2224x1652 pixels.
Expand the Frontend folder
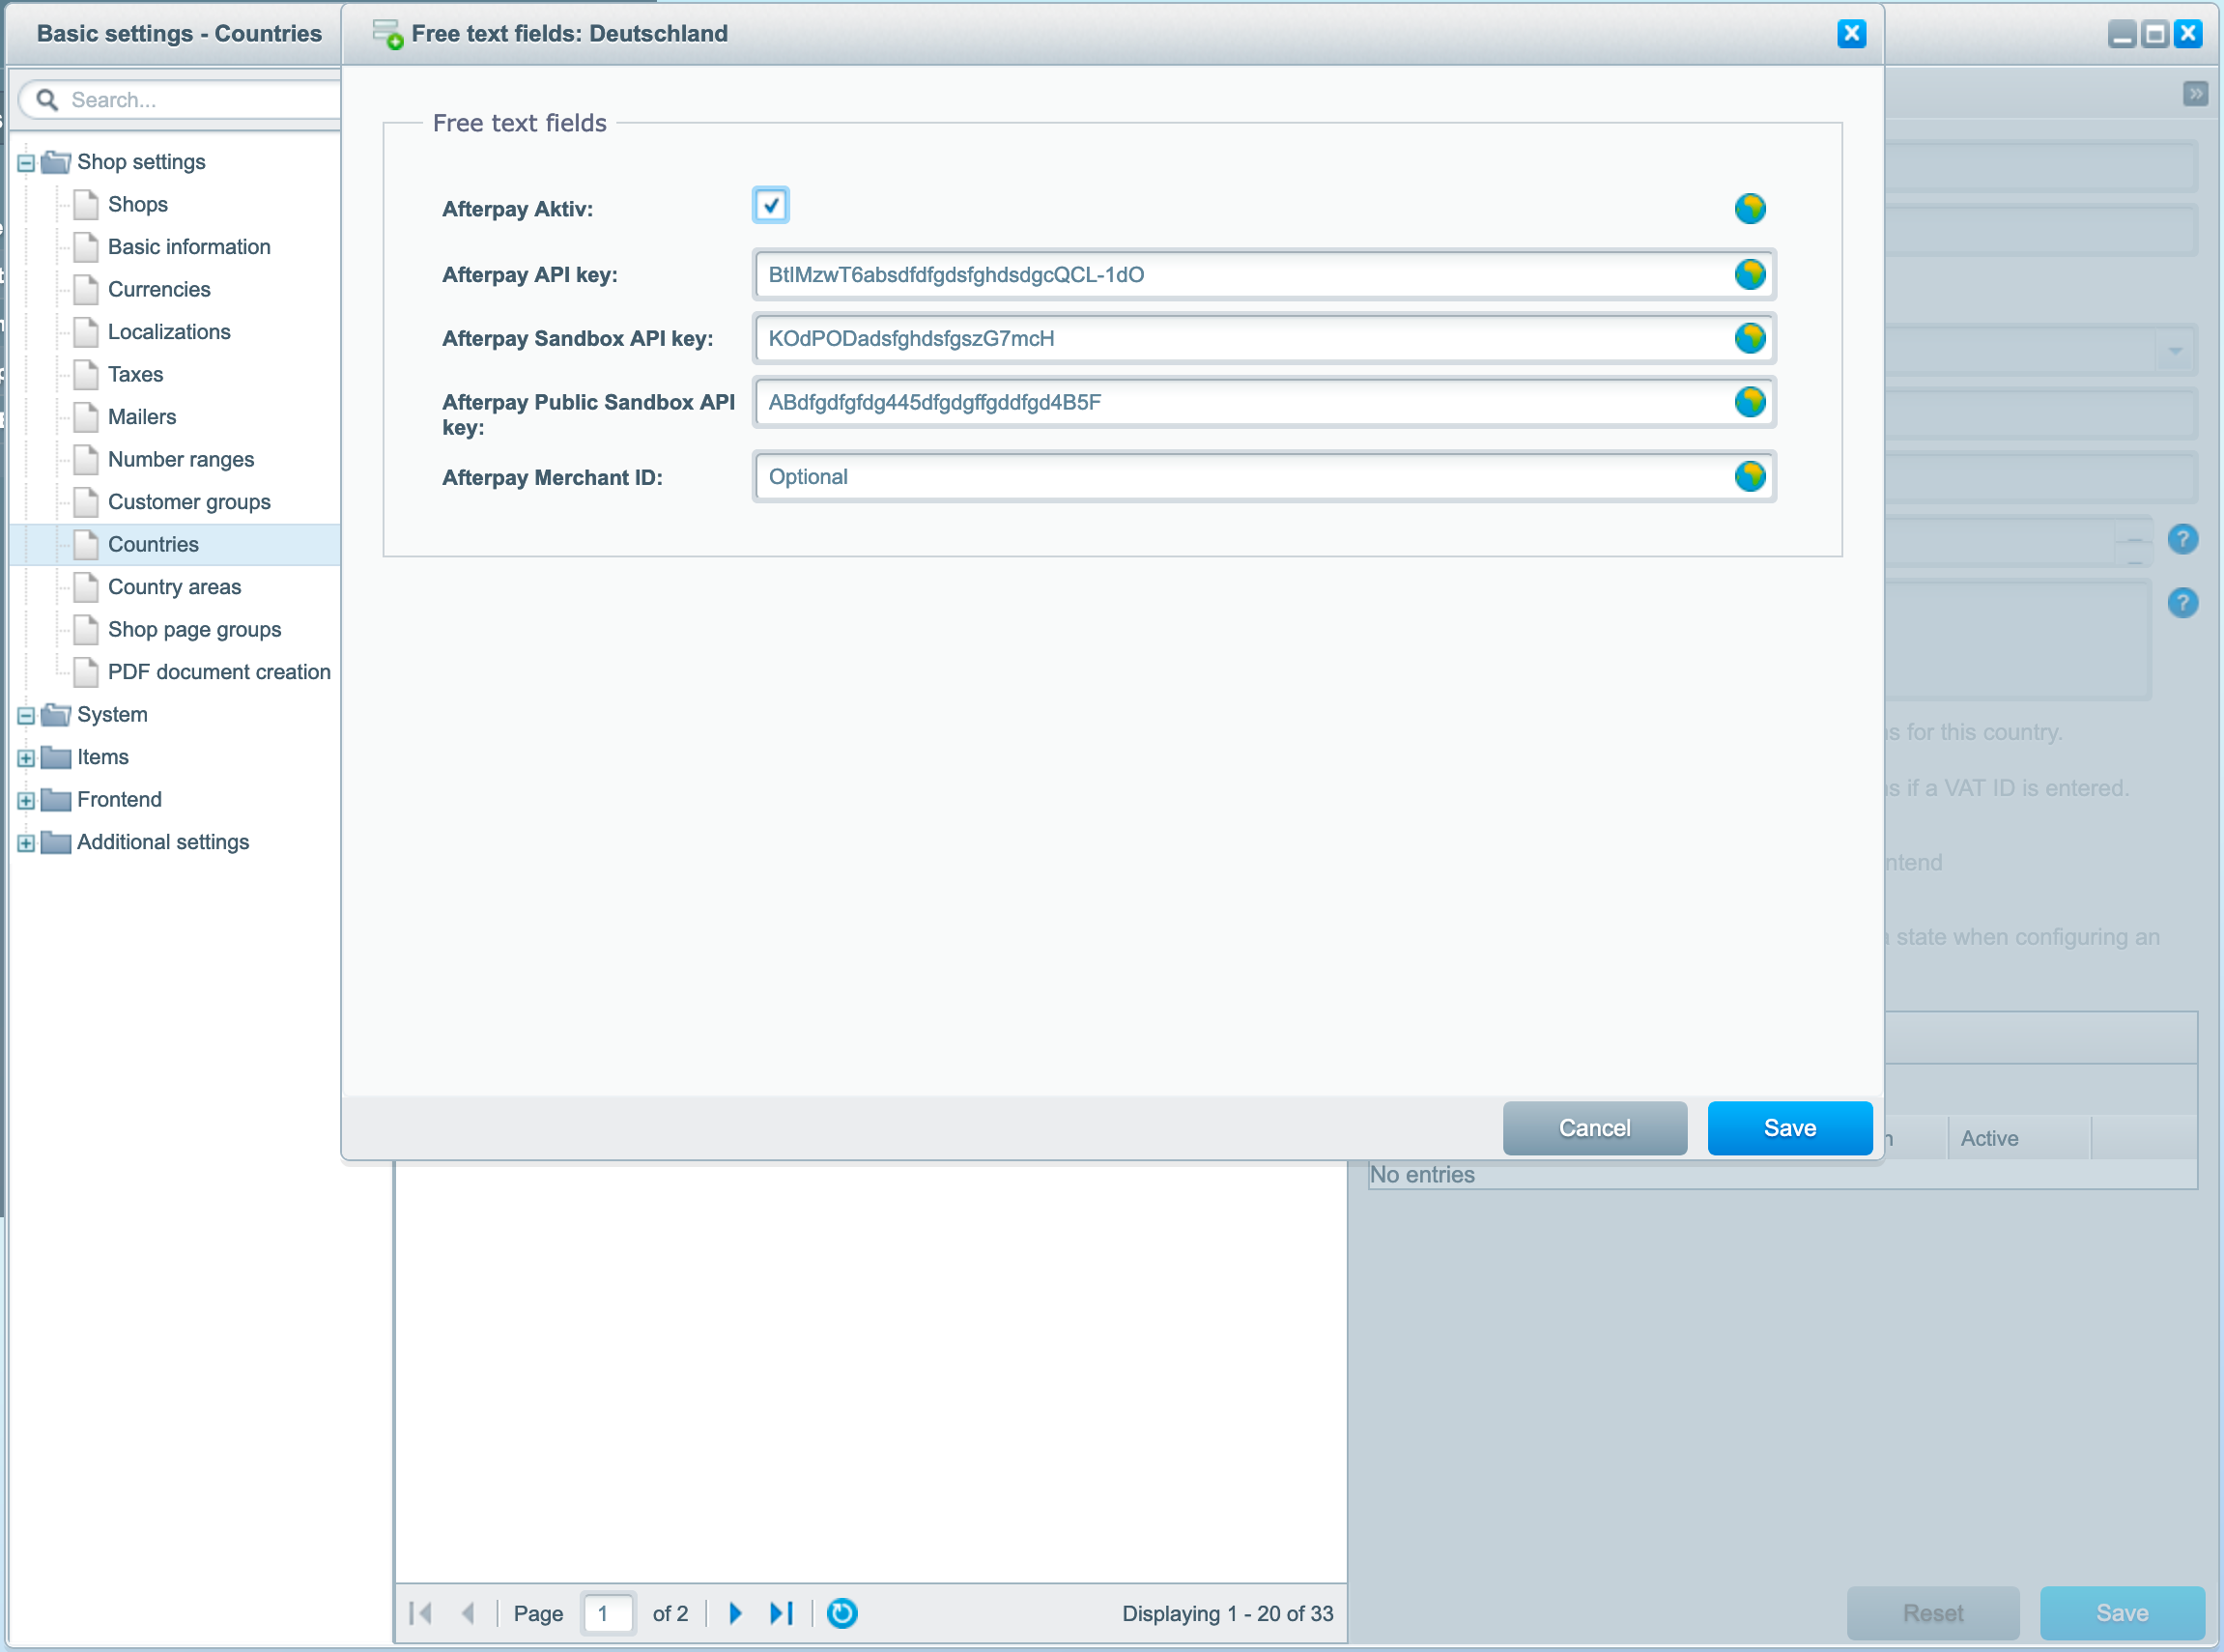click(x=26, y=801)
